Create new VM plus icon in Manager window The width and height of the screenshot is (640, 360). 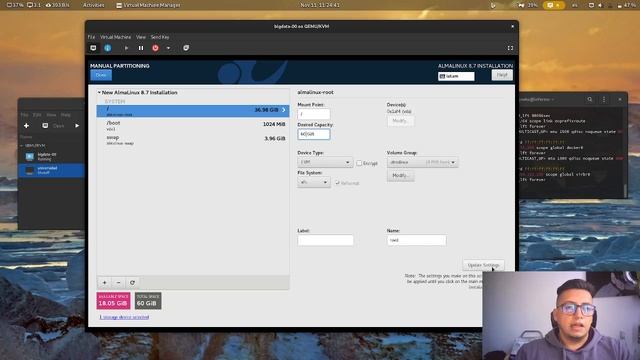point(27,126)
